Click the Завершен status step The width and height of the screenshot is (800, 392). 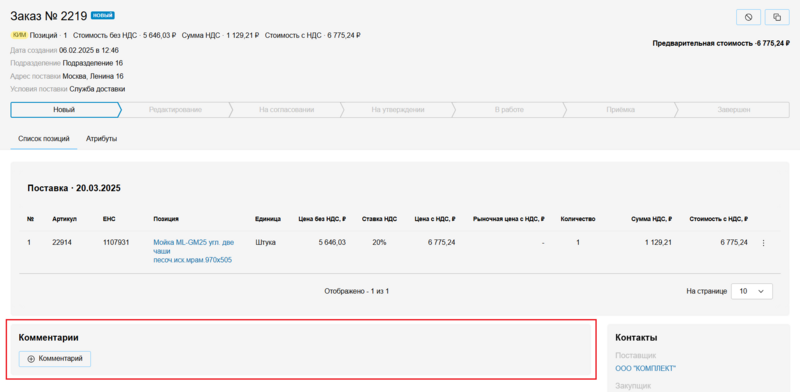point(733,110)
